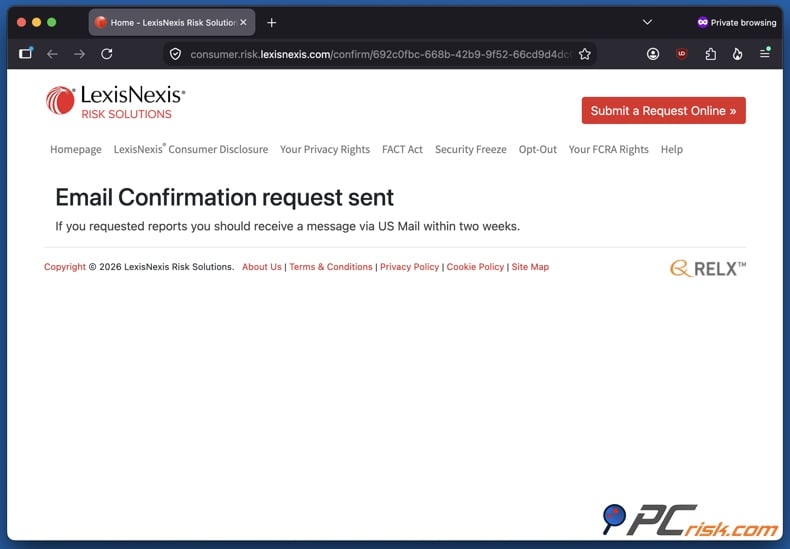Open the browser hamburger menu

click(x=765, y=53)
